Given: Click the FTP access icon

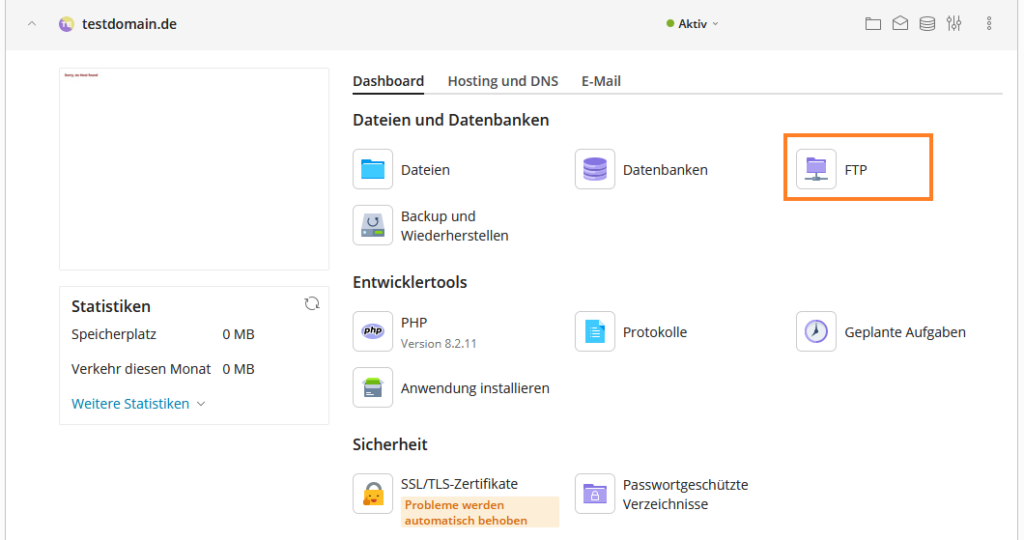Looking at the screenshot, I should (x=816, y=169).
